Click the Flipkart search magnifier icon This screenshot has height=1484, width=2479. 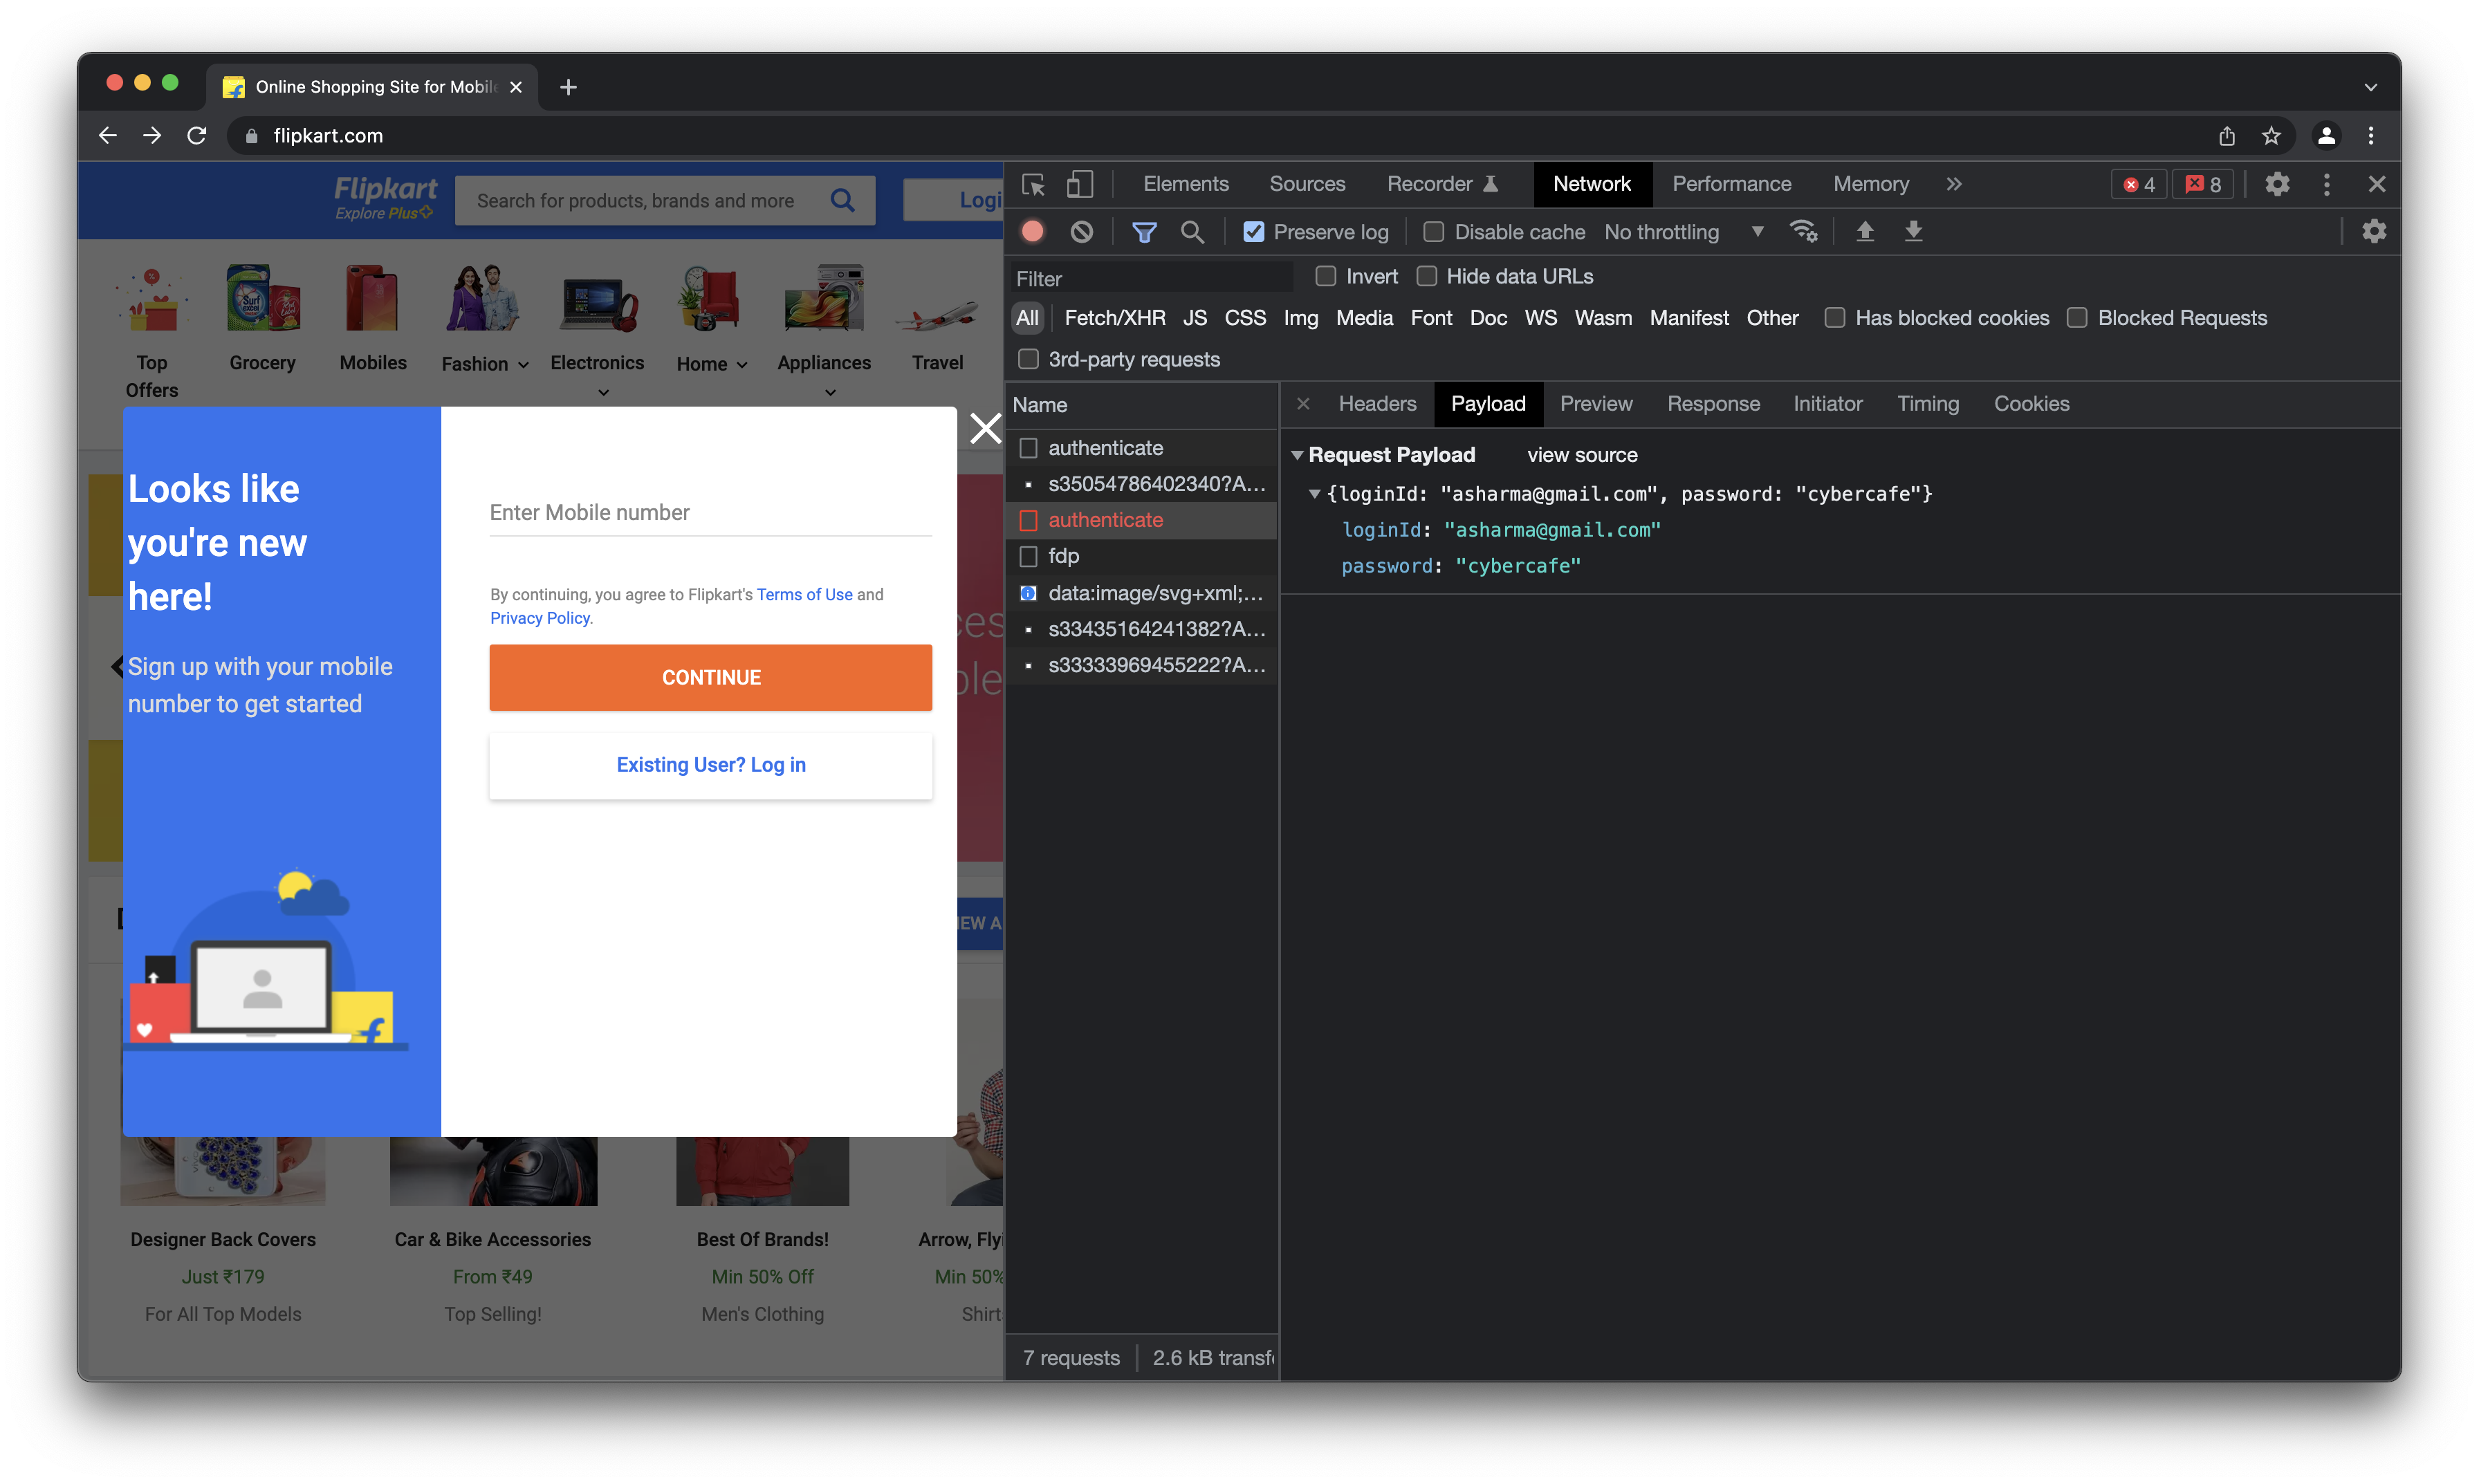(x=843, y=200)
